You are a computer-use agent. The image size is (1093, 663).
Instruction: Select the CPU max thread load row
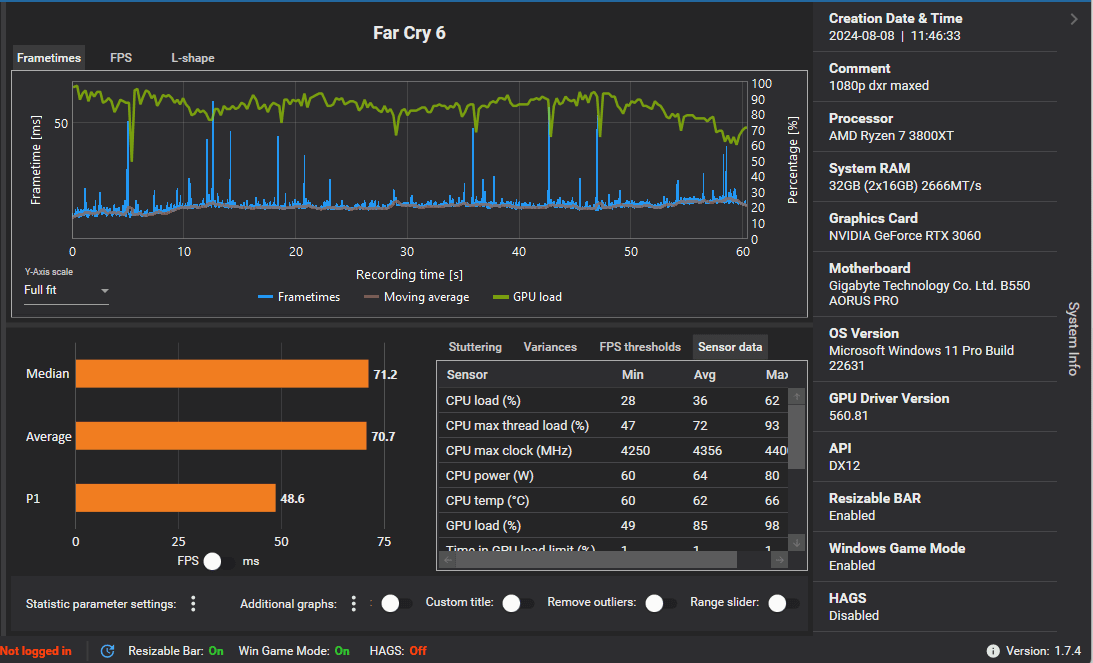tap(613, 425)
